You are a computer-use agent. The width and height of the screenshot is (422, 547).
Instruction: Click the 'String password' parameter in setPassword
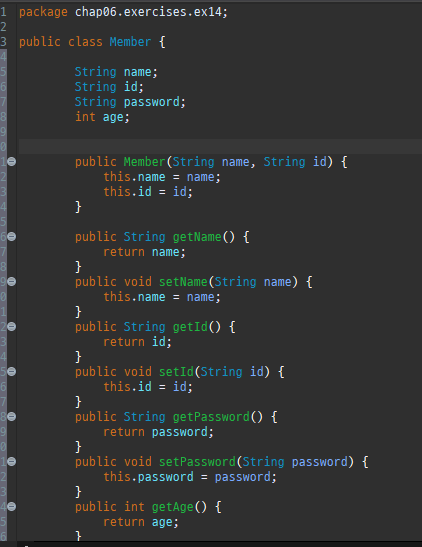pyautogui.click(x=295, y=462)
